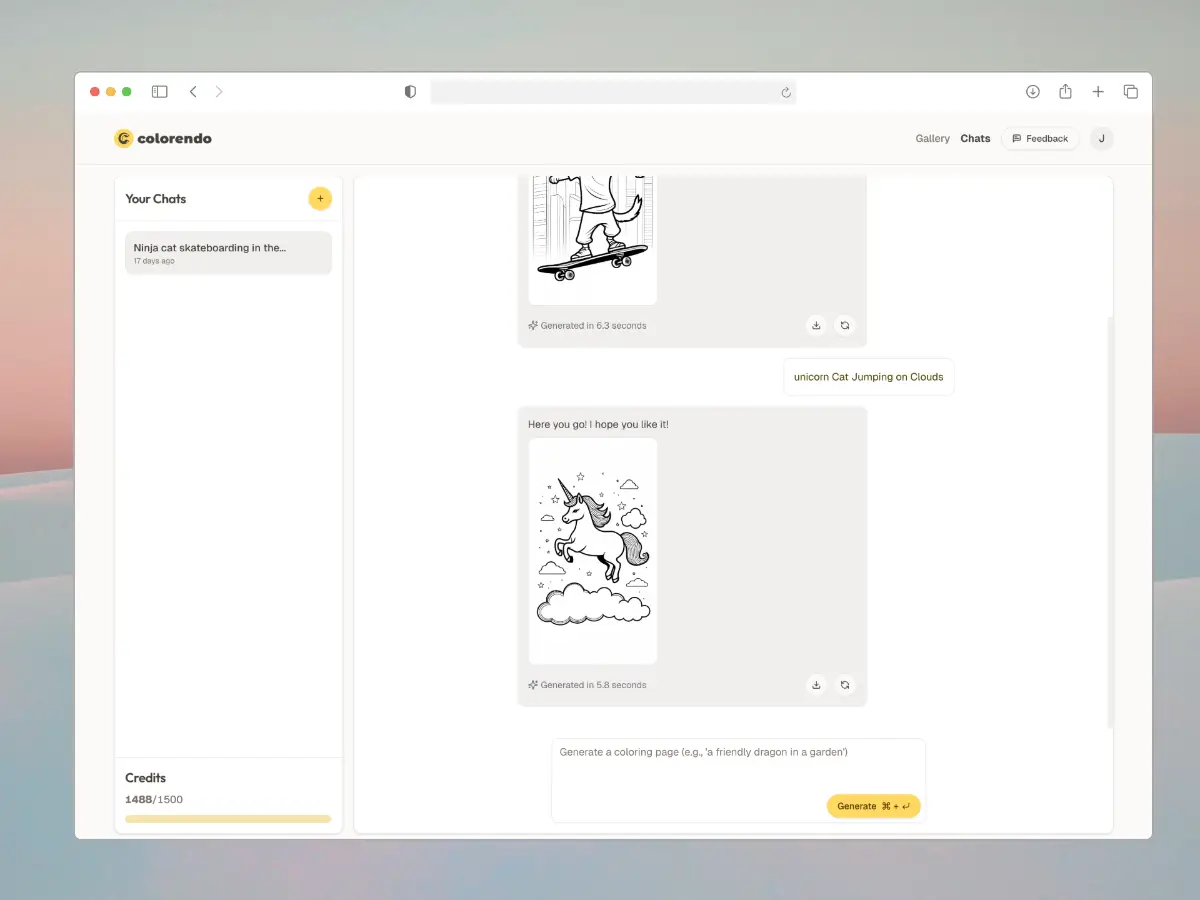Open browser downloads list
Image resolution: width=1200 pixels, height=900 pixels.
1033,92
